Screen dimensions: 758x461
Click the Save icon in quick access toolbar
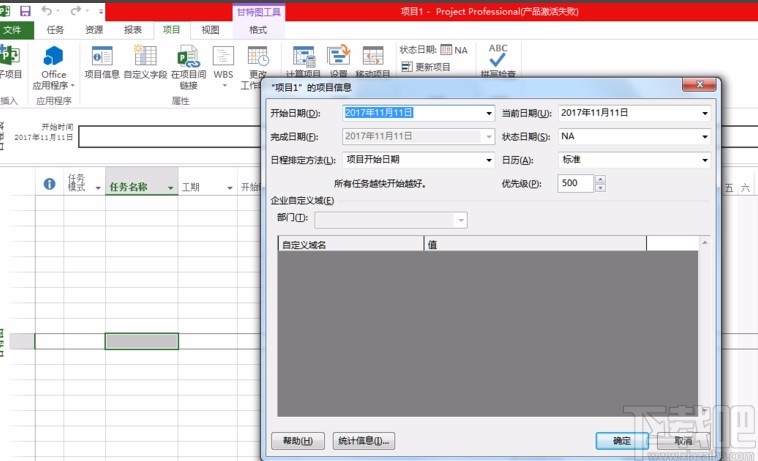pos(25,10)
